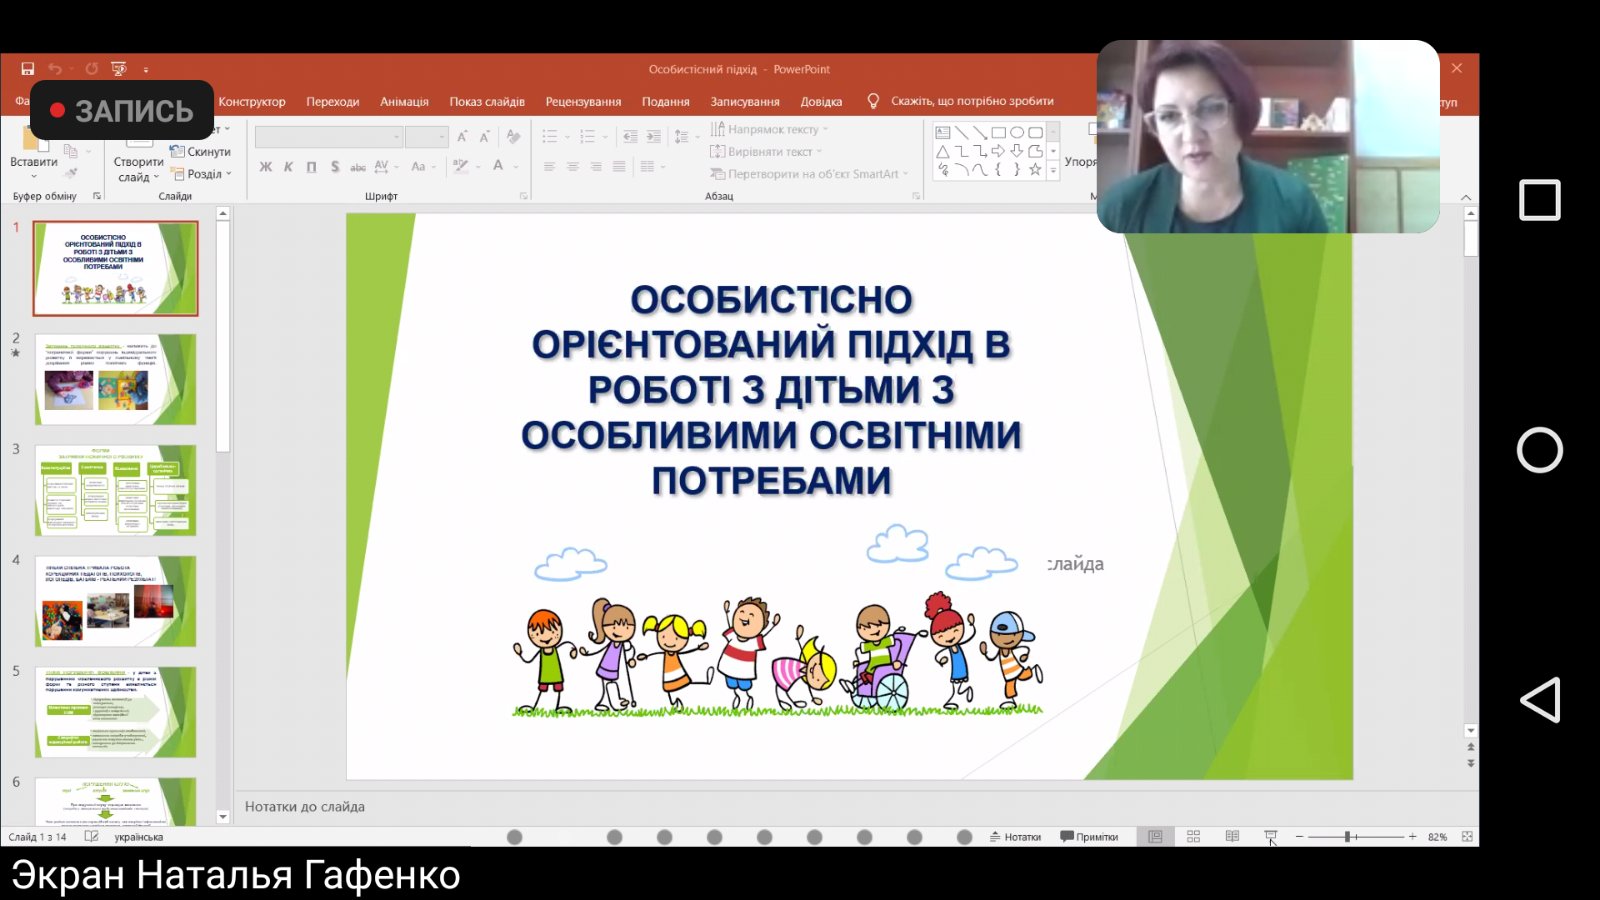
Task: Save the presentation from Quick Access toolbar
Action: tap(28, 69)
